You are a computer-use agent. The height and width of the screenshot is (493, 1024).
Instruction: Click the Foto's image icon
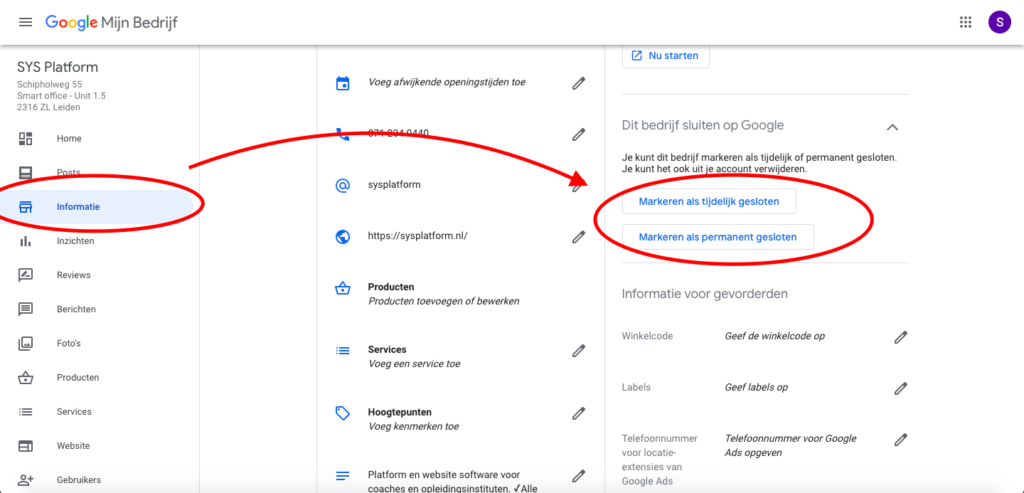[25, 343]
